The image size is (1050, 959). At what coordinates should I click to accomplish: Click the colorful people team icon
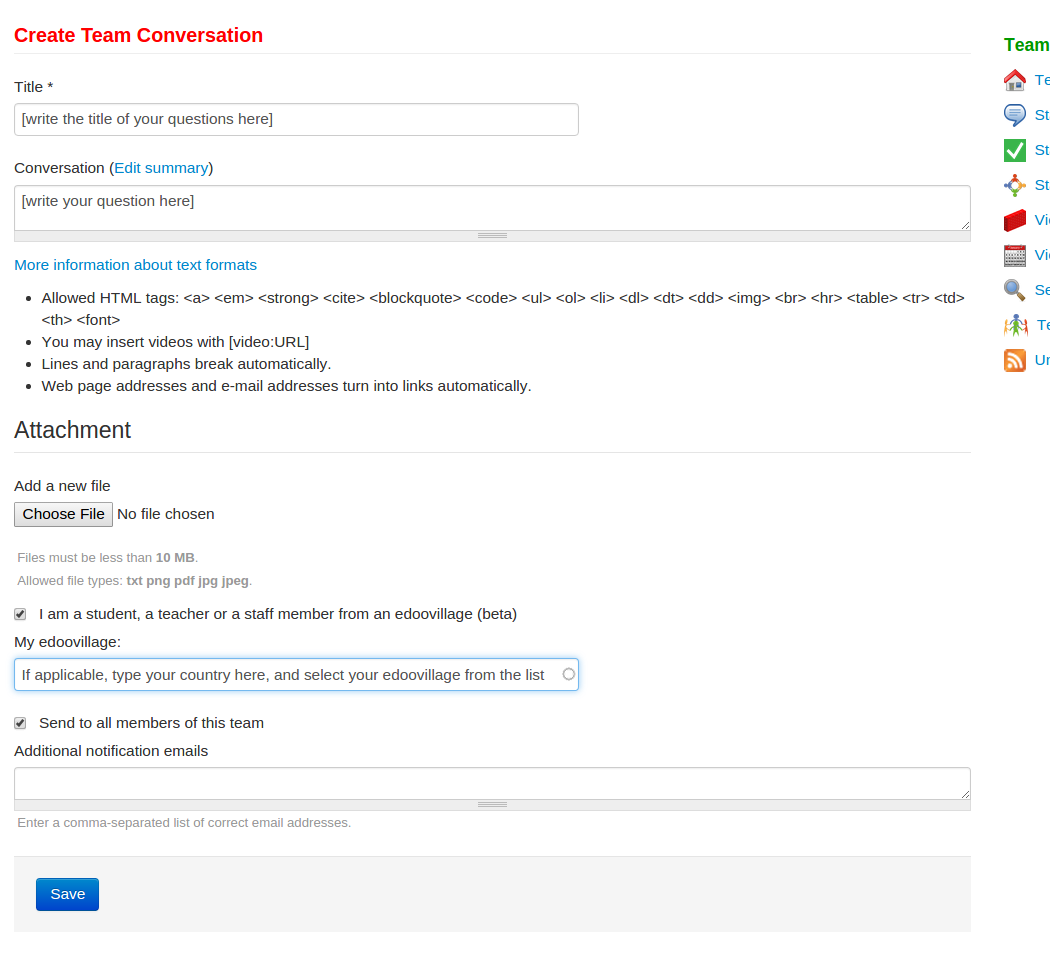click(x=1016, y=325)
